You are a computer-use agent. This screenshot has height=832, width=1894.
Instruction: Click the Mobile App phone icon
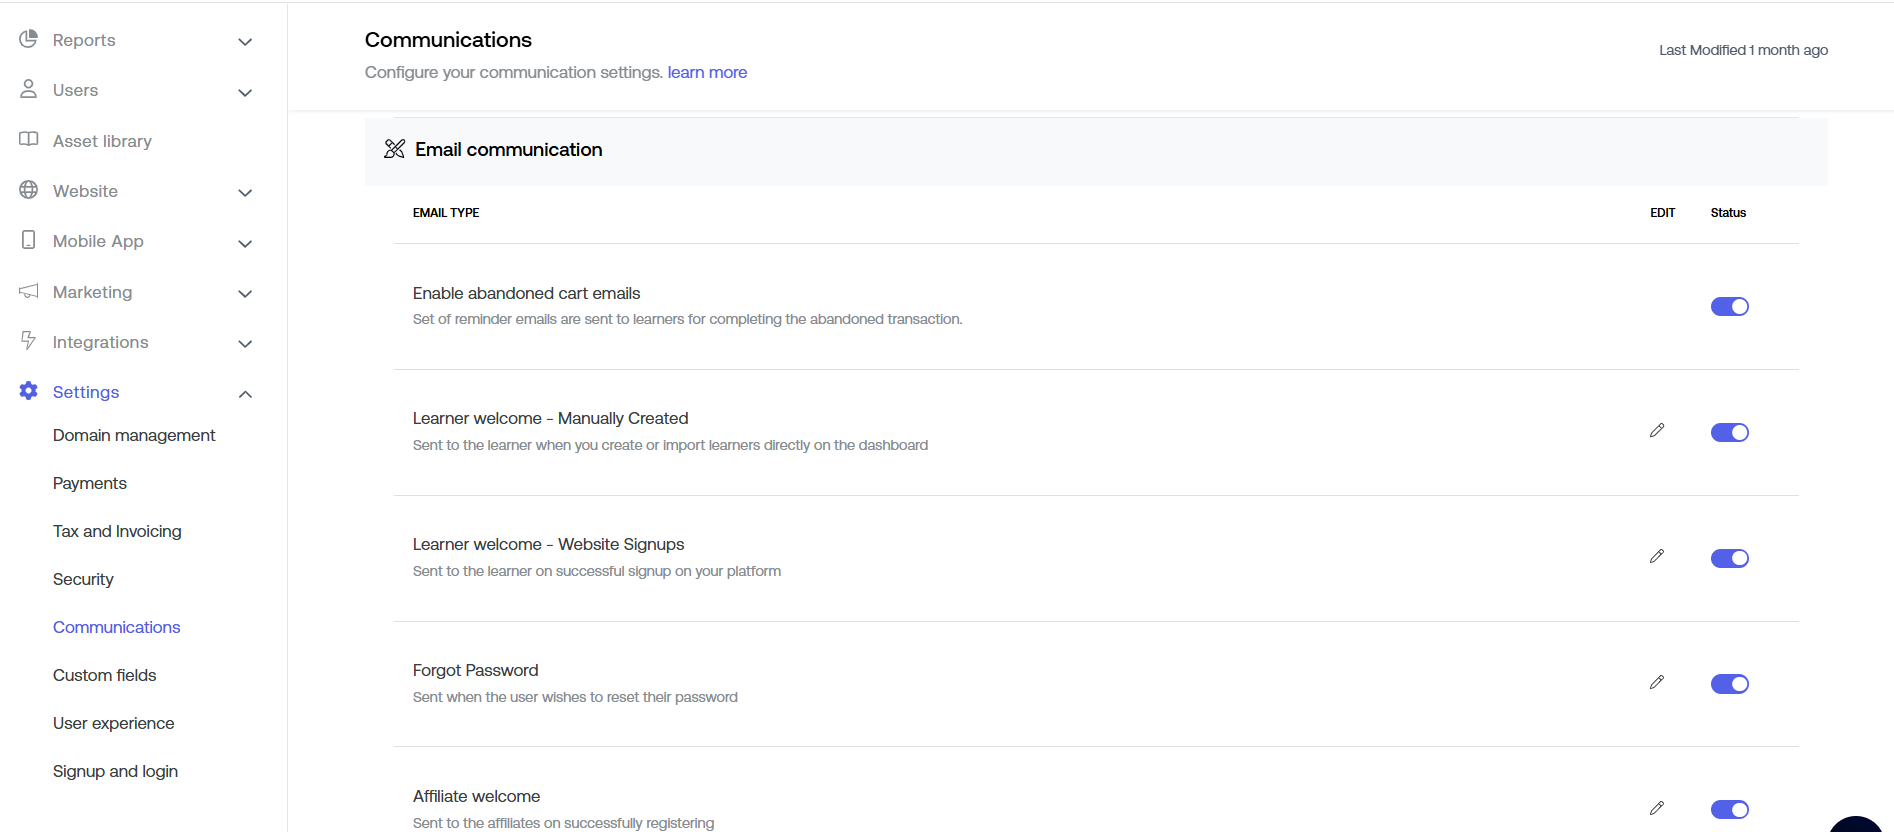[29, 240]
